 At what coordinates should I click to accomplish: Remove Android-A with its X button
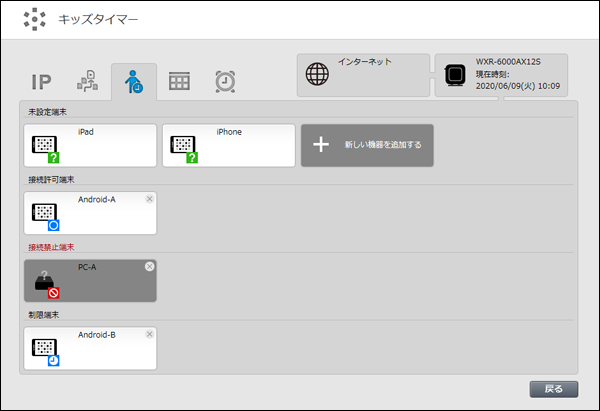coord(150,199)
